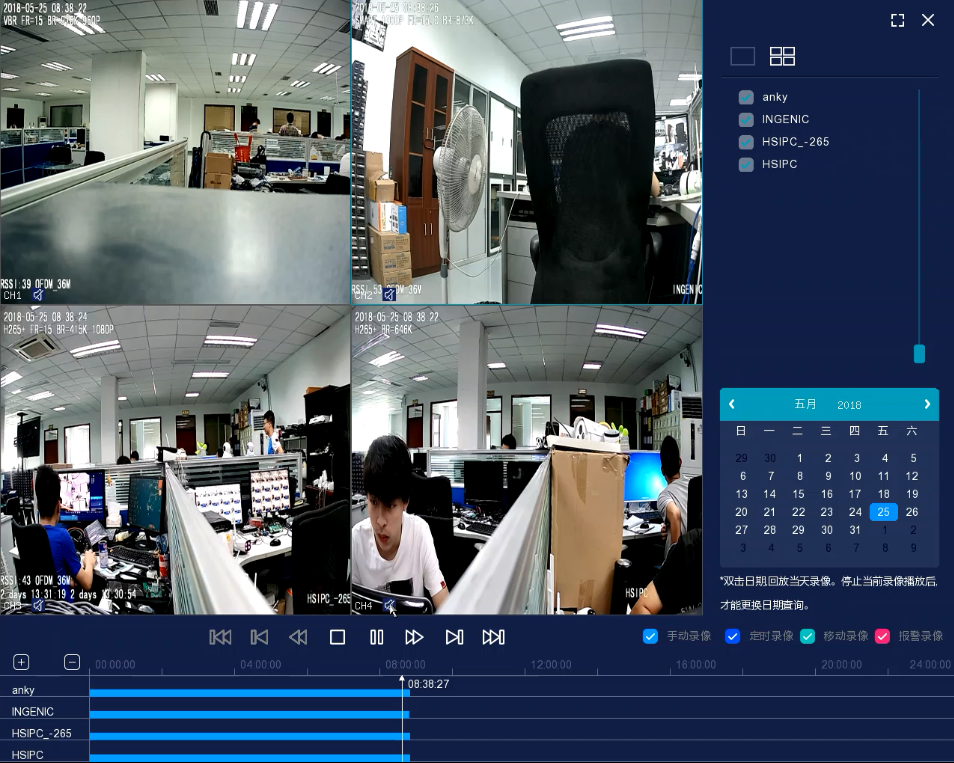
Task: Uncheck the anky camera checkbox
Action: click(746, 97)
